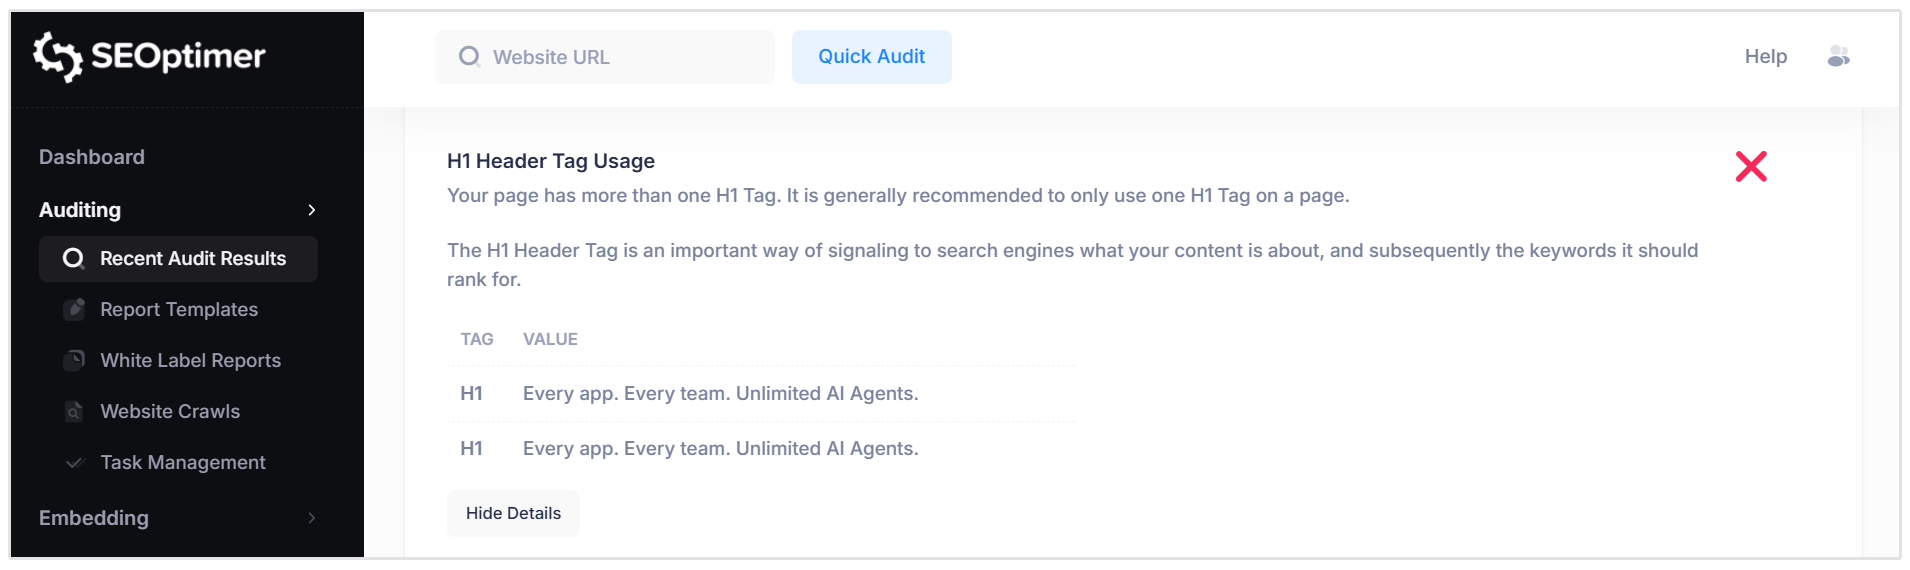
Task: Click the SEOptimer gear logo icon
Action: coord(57,56)
